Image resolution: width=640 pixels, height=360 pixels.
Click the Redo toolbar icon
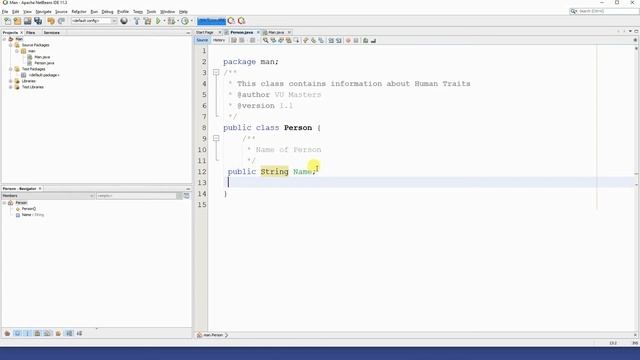(x=61, y=21)
